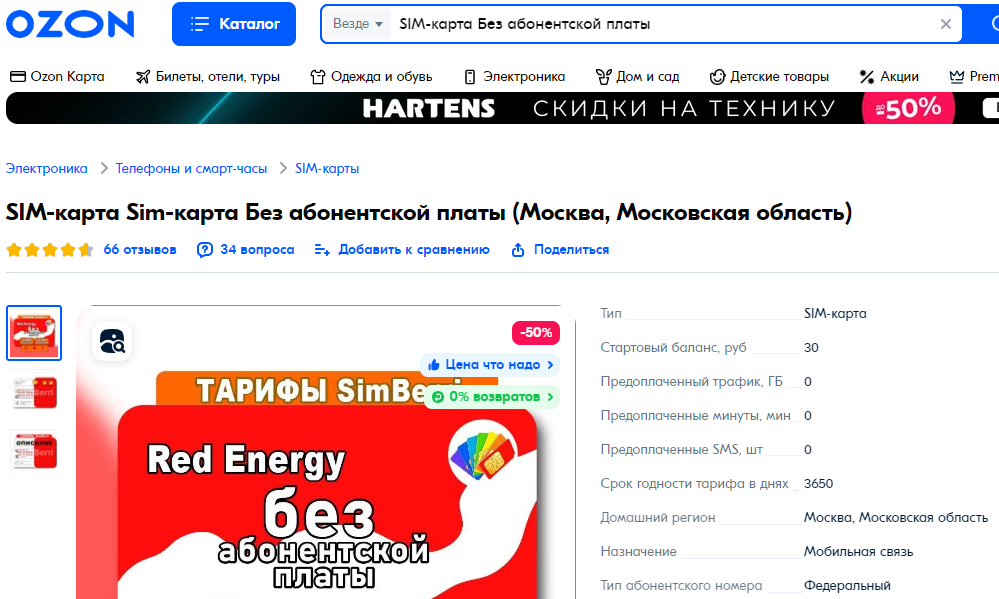The image size is (999, 599).
Task: Go to SIM-карты breadcrumb
Action: pyautogui.click(x=327, y=168)
